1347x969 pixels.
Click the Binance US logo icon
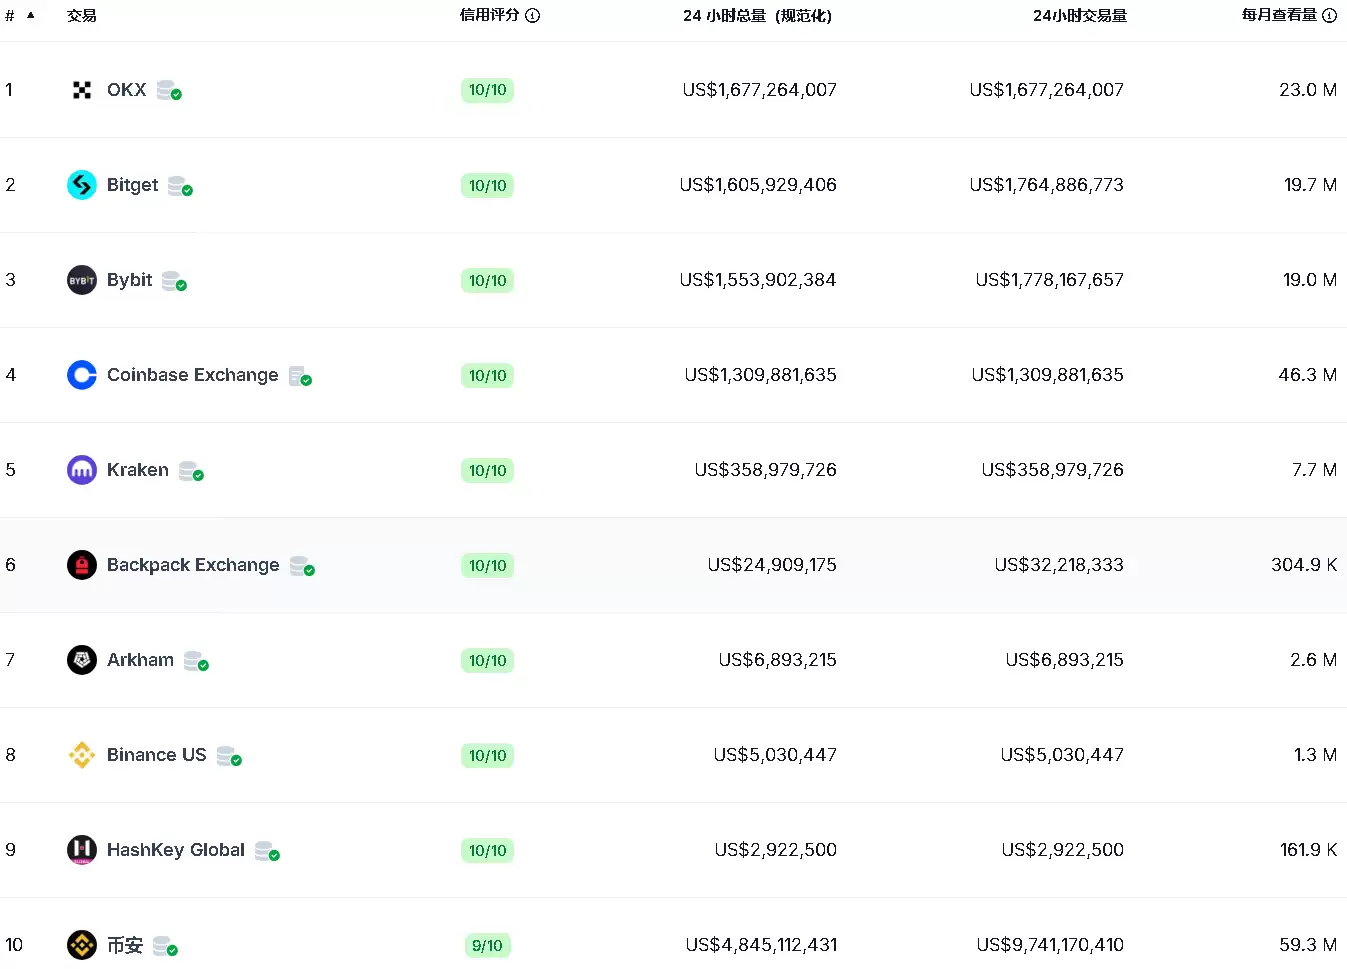click(82, 755)
